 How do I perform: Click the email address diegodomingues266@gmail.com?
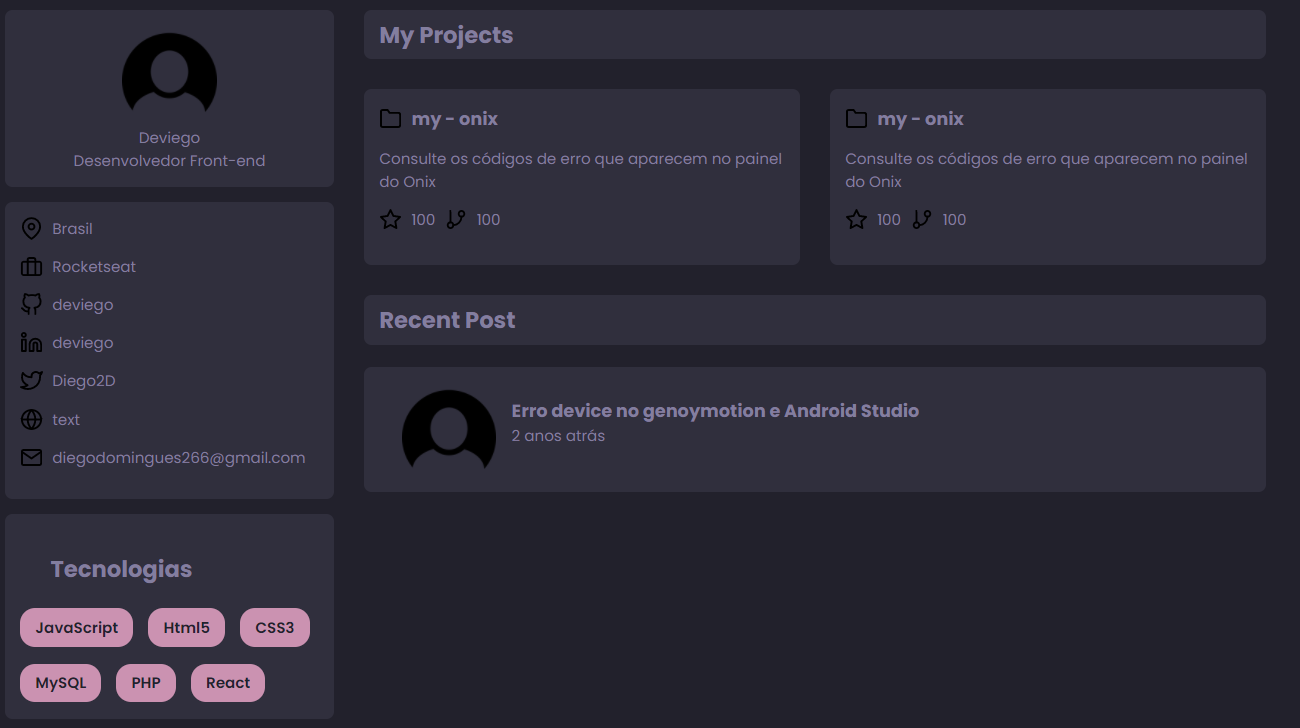click(x=178, y=457)
